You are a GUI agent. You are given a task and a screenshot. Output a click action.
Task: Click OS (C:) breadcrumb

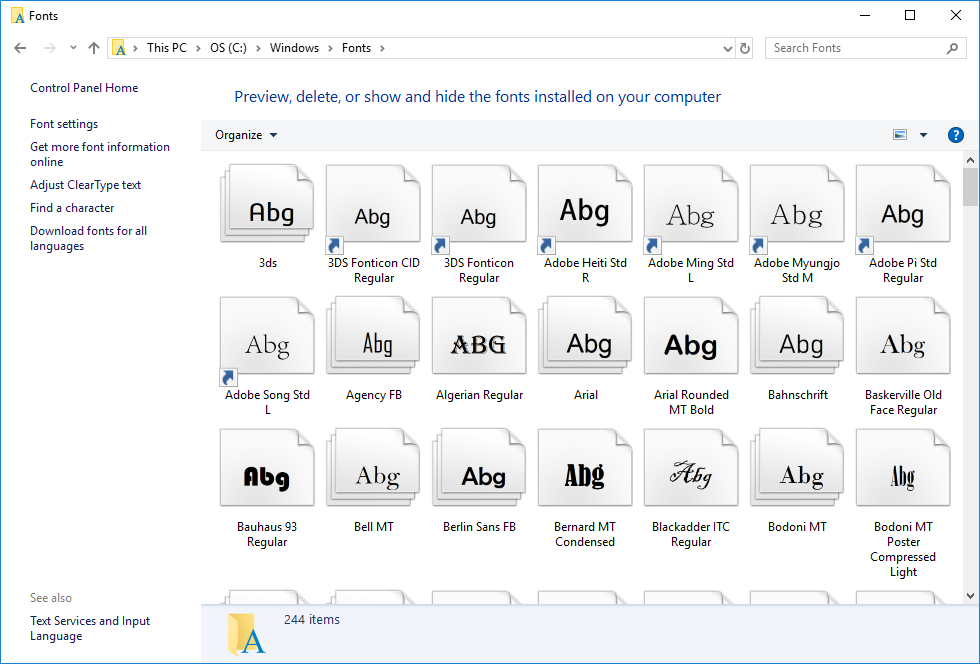(228, 48)
